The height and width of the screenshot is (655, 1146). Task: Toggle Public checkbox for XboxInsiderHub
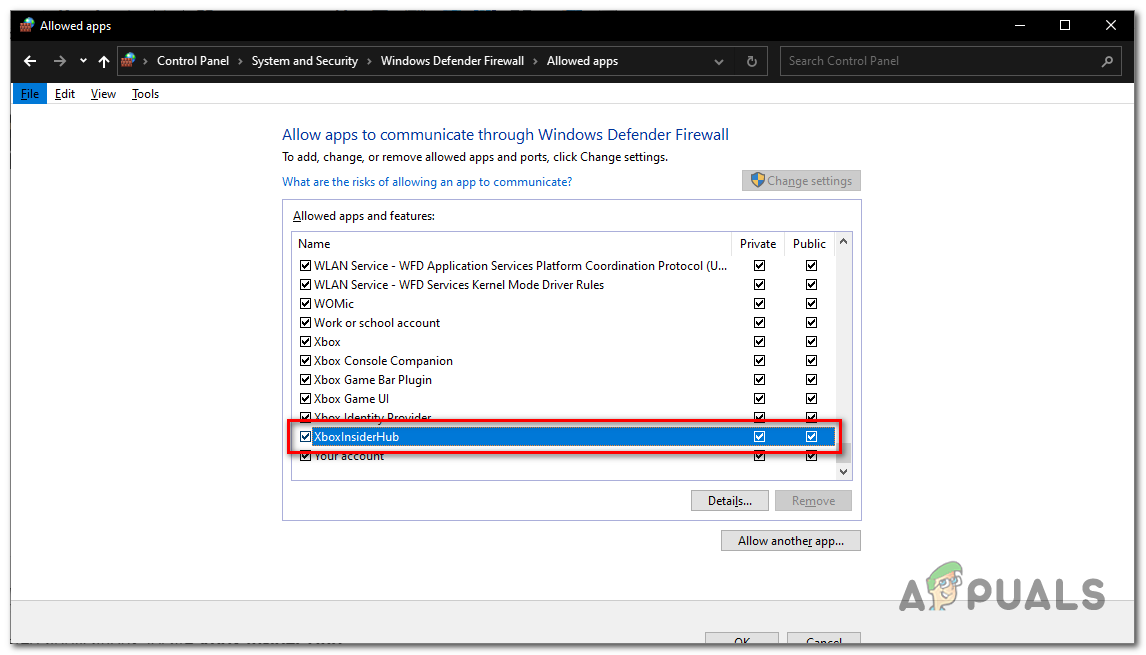(811, 436)
